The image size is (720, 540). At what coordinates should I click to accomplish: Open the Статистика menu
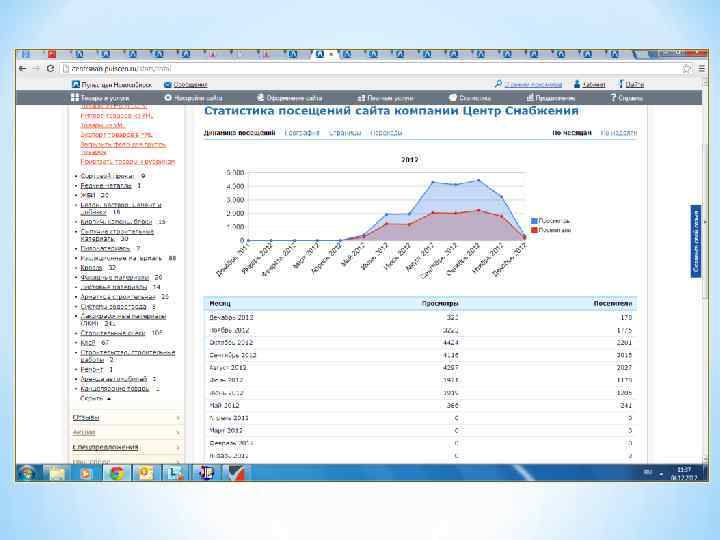(470, 98)
